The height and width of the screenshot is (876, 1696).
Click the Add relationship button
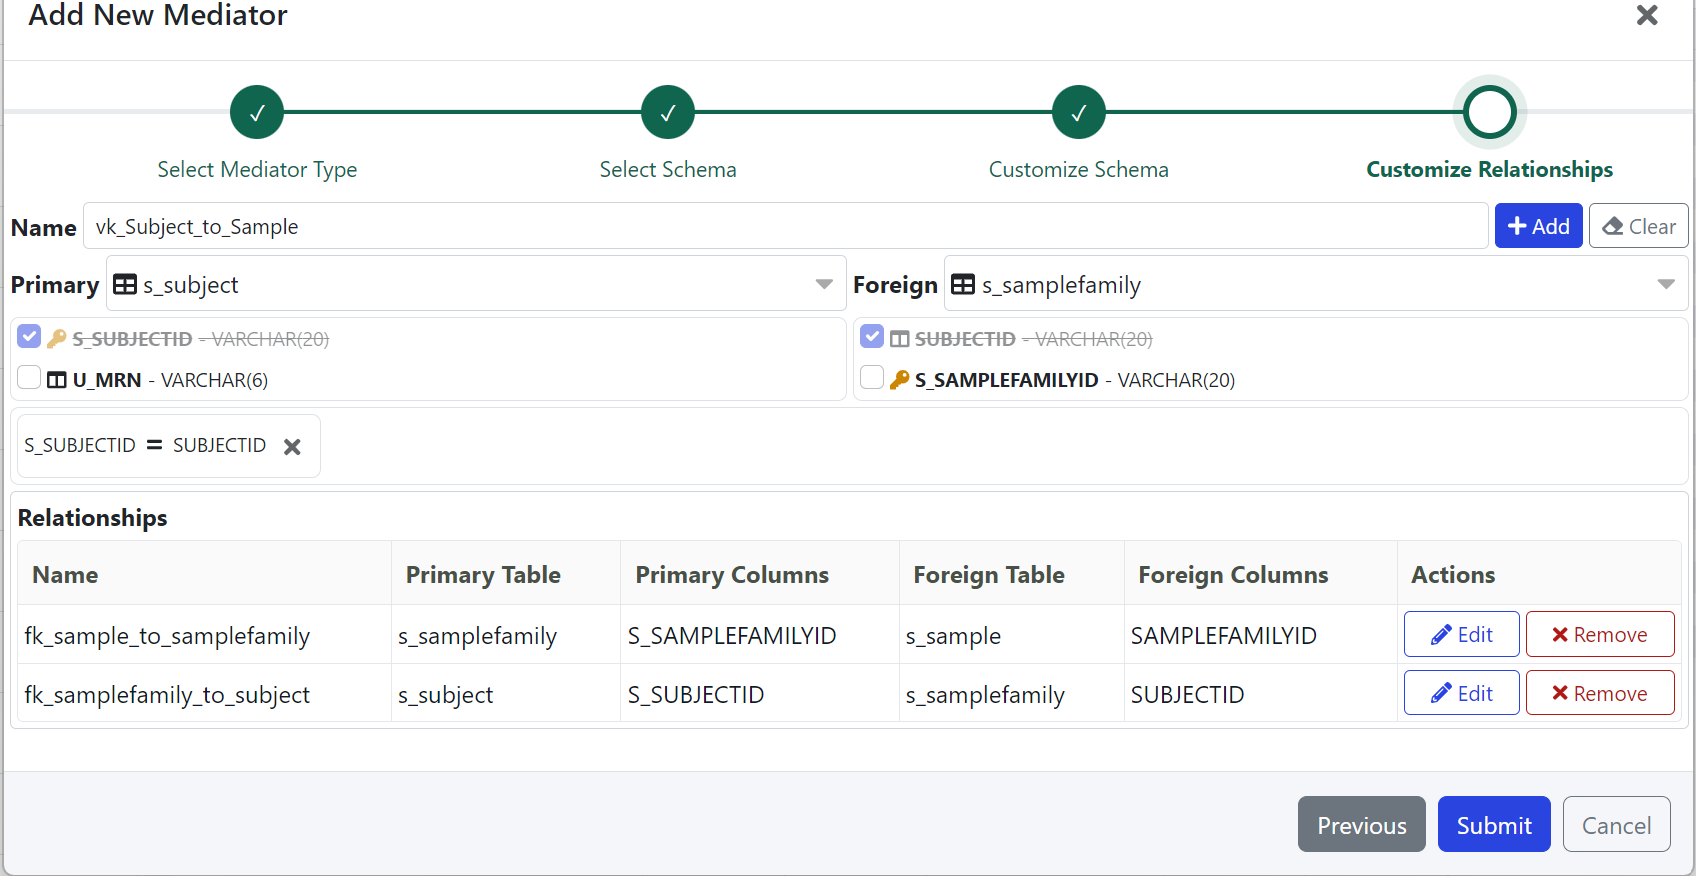tap(1538, 226)
